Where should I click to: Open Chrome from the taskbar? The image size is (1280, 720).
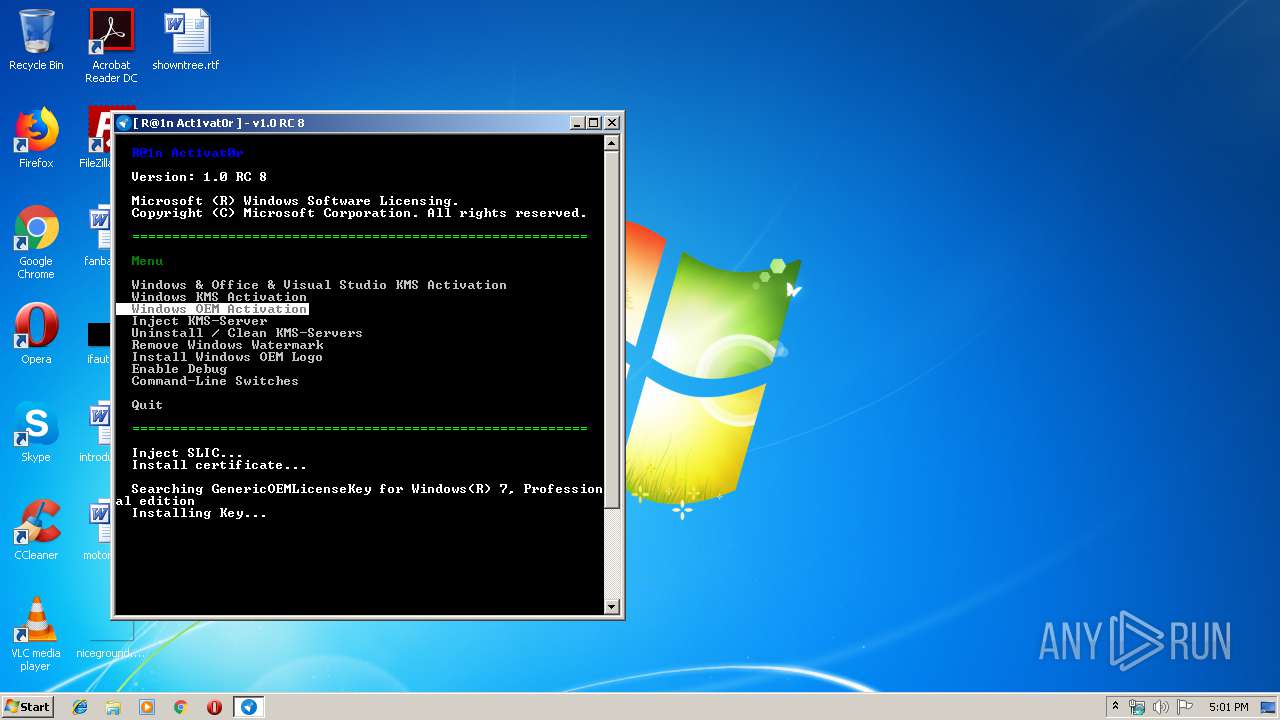(x=180, y=707)
